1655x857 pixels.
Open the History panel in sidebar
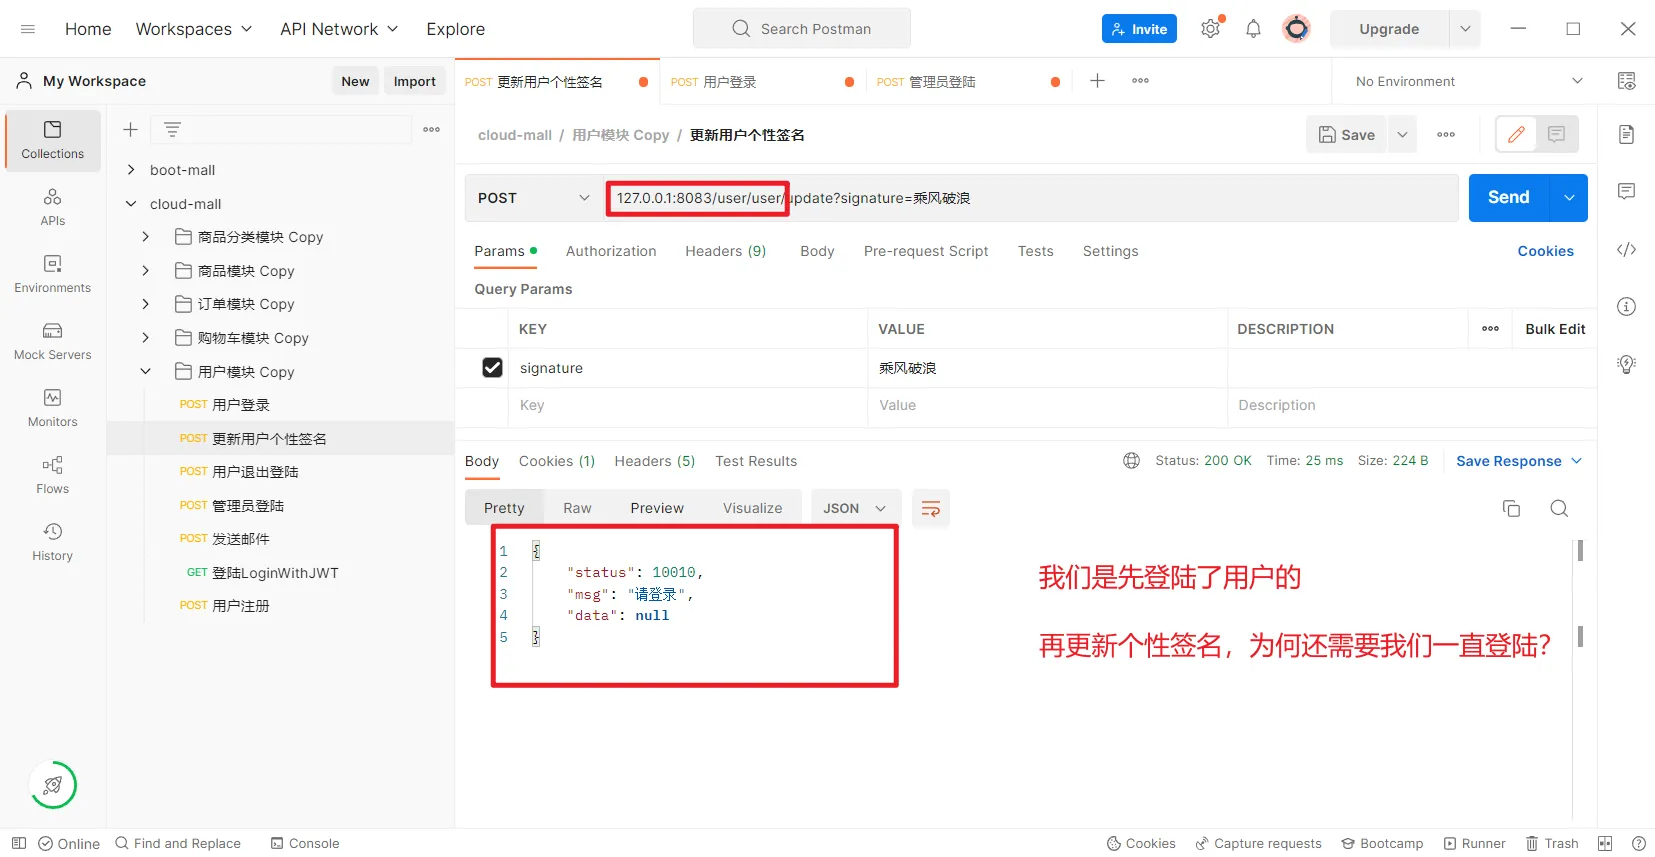pos(52,542)
